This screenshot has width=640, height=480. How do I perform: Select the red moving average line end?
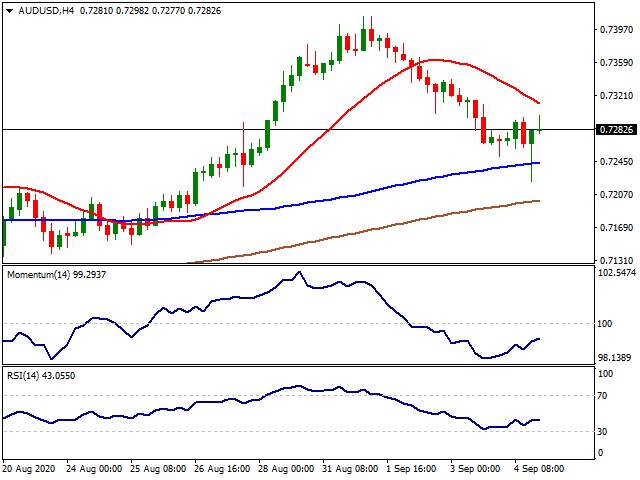point(538,102)
